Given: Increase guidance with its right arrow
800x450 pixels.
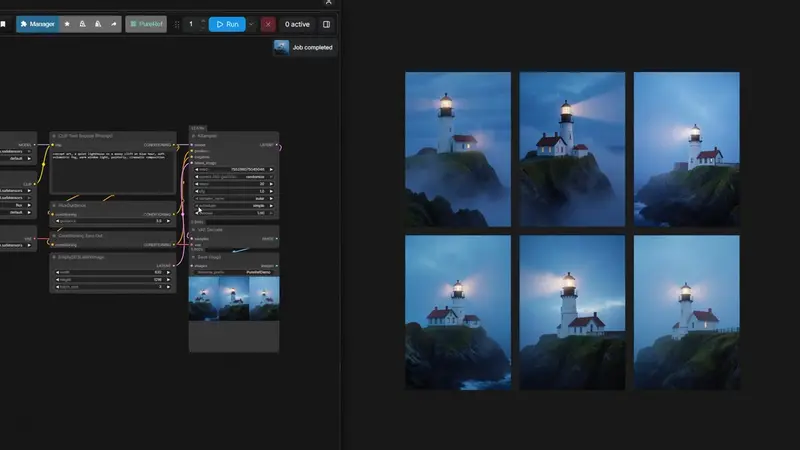Looking at the screenshot, I should coord(168,221).
